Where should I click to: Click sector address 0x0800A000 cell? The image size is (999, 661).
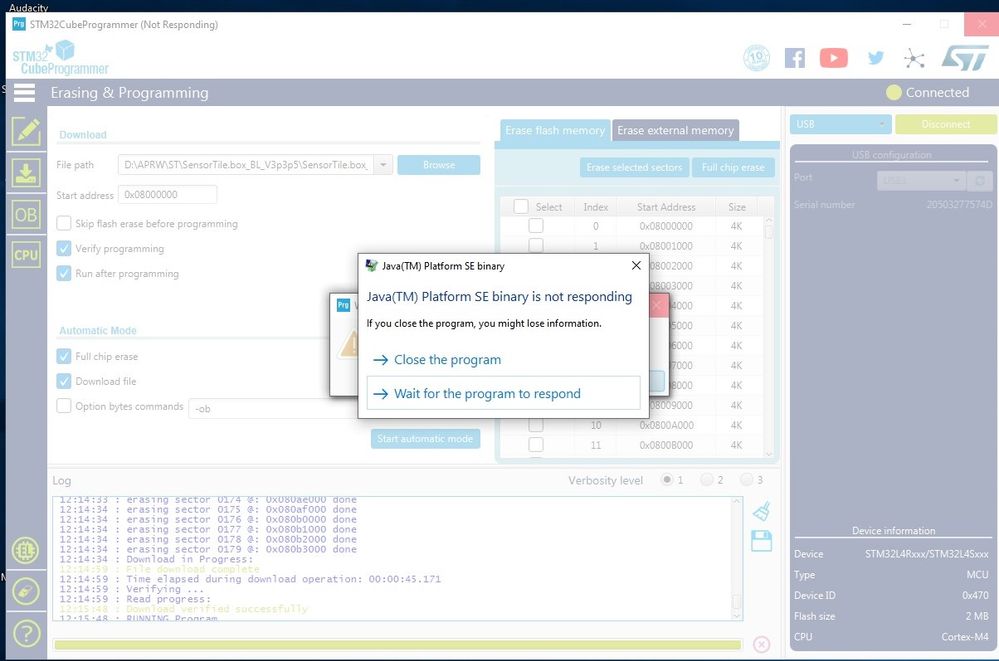pyautogui.click(x=666, y=425)
